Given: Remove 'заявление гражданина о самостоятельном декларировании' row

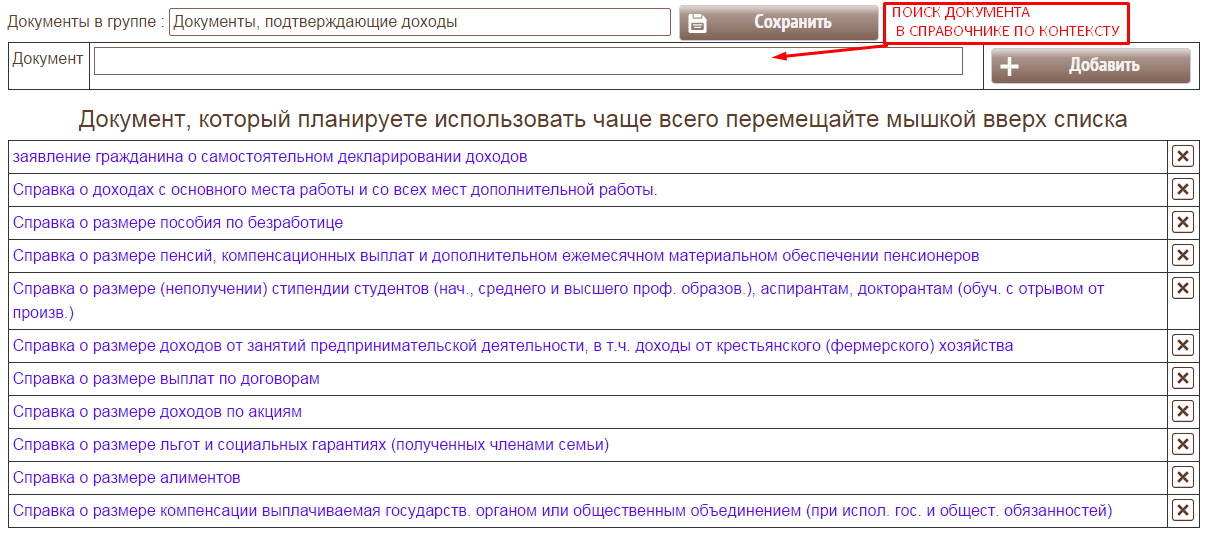Looking at the screenshot, I should point(1182,157).
